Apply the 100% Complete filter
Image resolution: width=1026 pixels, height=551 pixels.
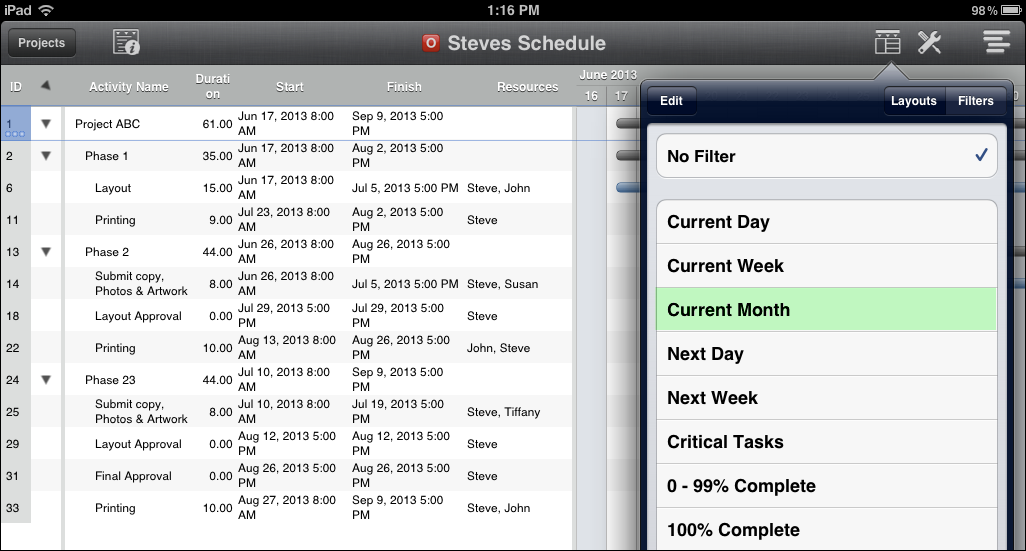pyautogui.click(x=826, y=529)
